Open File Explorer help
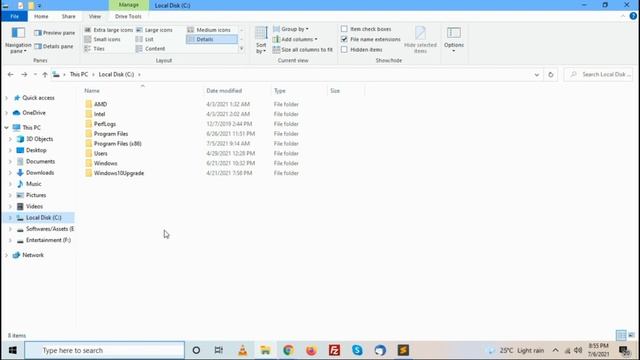The image size is (640, 360). [x=633, y=16]
